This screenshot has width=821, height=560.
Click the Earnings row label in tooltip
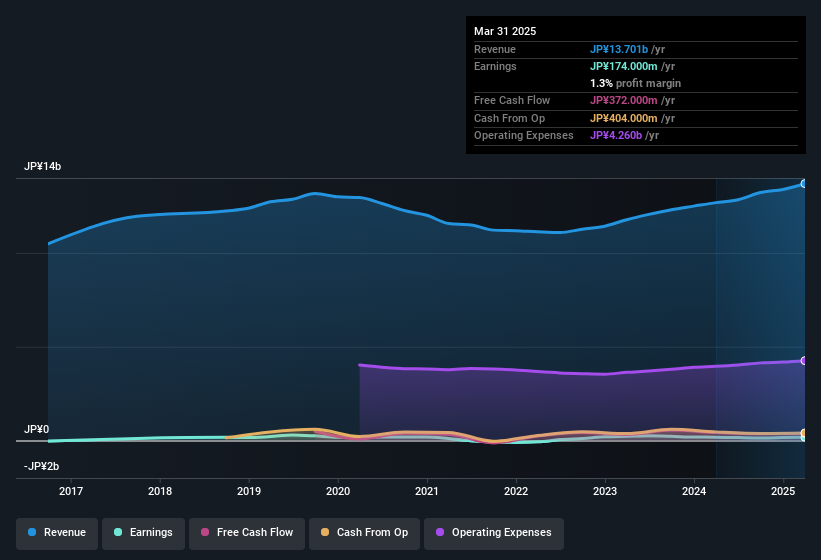[x=495, y=66]
